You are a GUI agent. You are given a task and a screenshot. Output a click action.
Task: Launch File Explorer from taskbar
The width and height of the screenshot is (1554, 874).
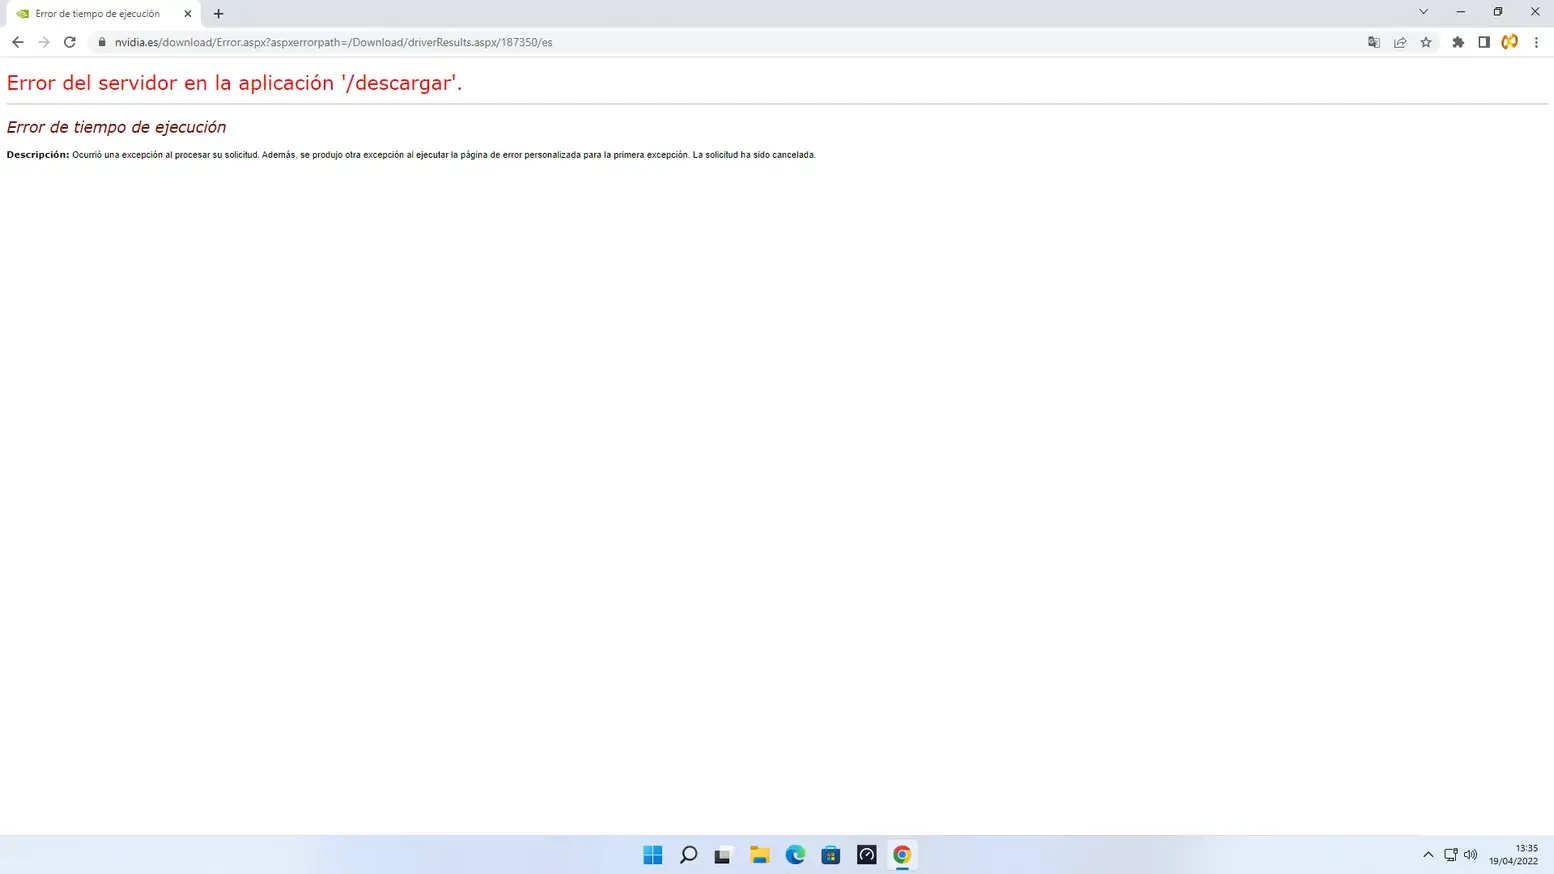pos(760,855)
